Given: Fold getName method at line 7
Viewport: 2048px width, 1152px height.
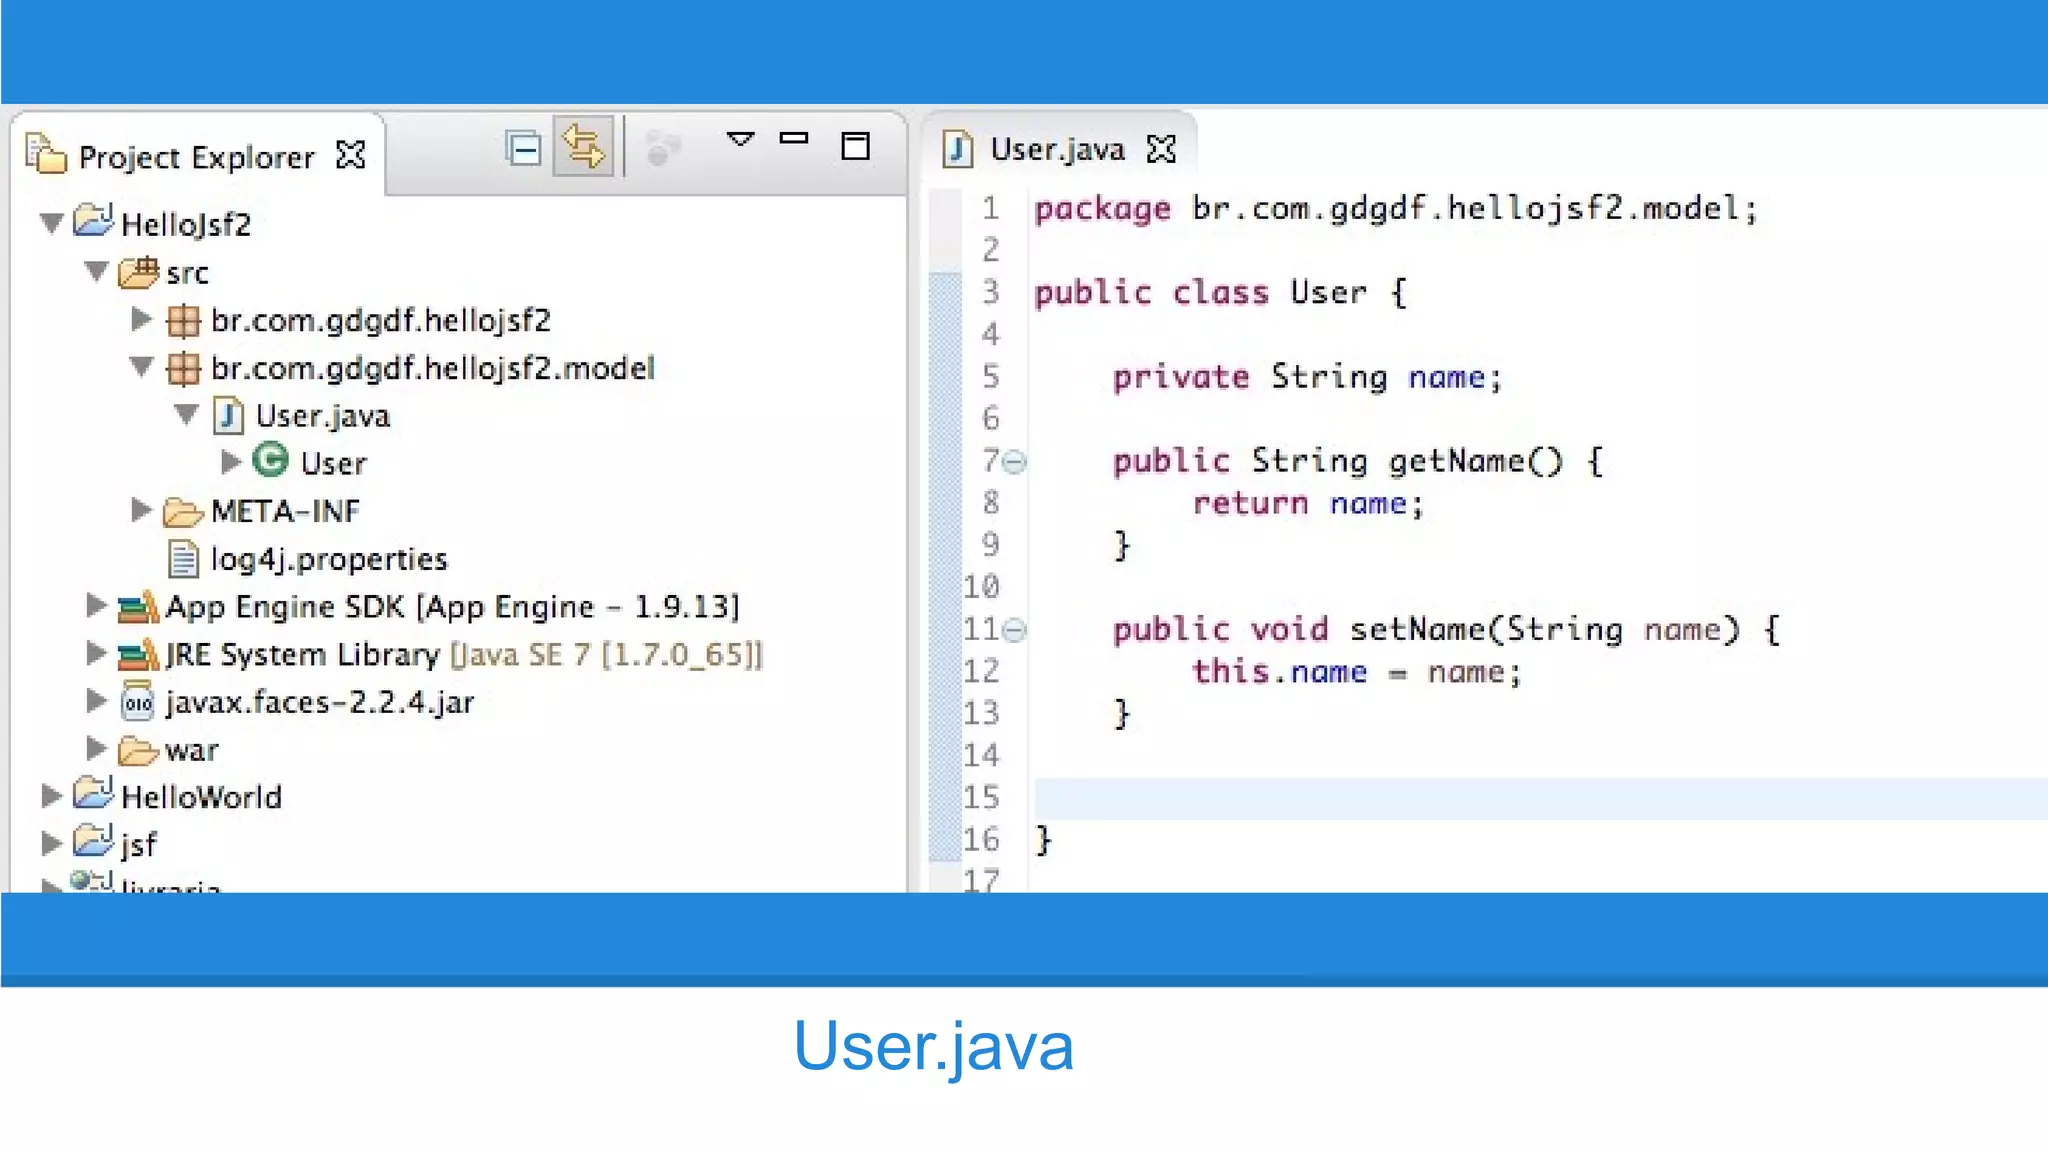Looking at the screenshot, I should [x=1014, y=462].
